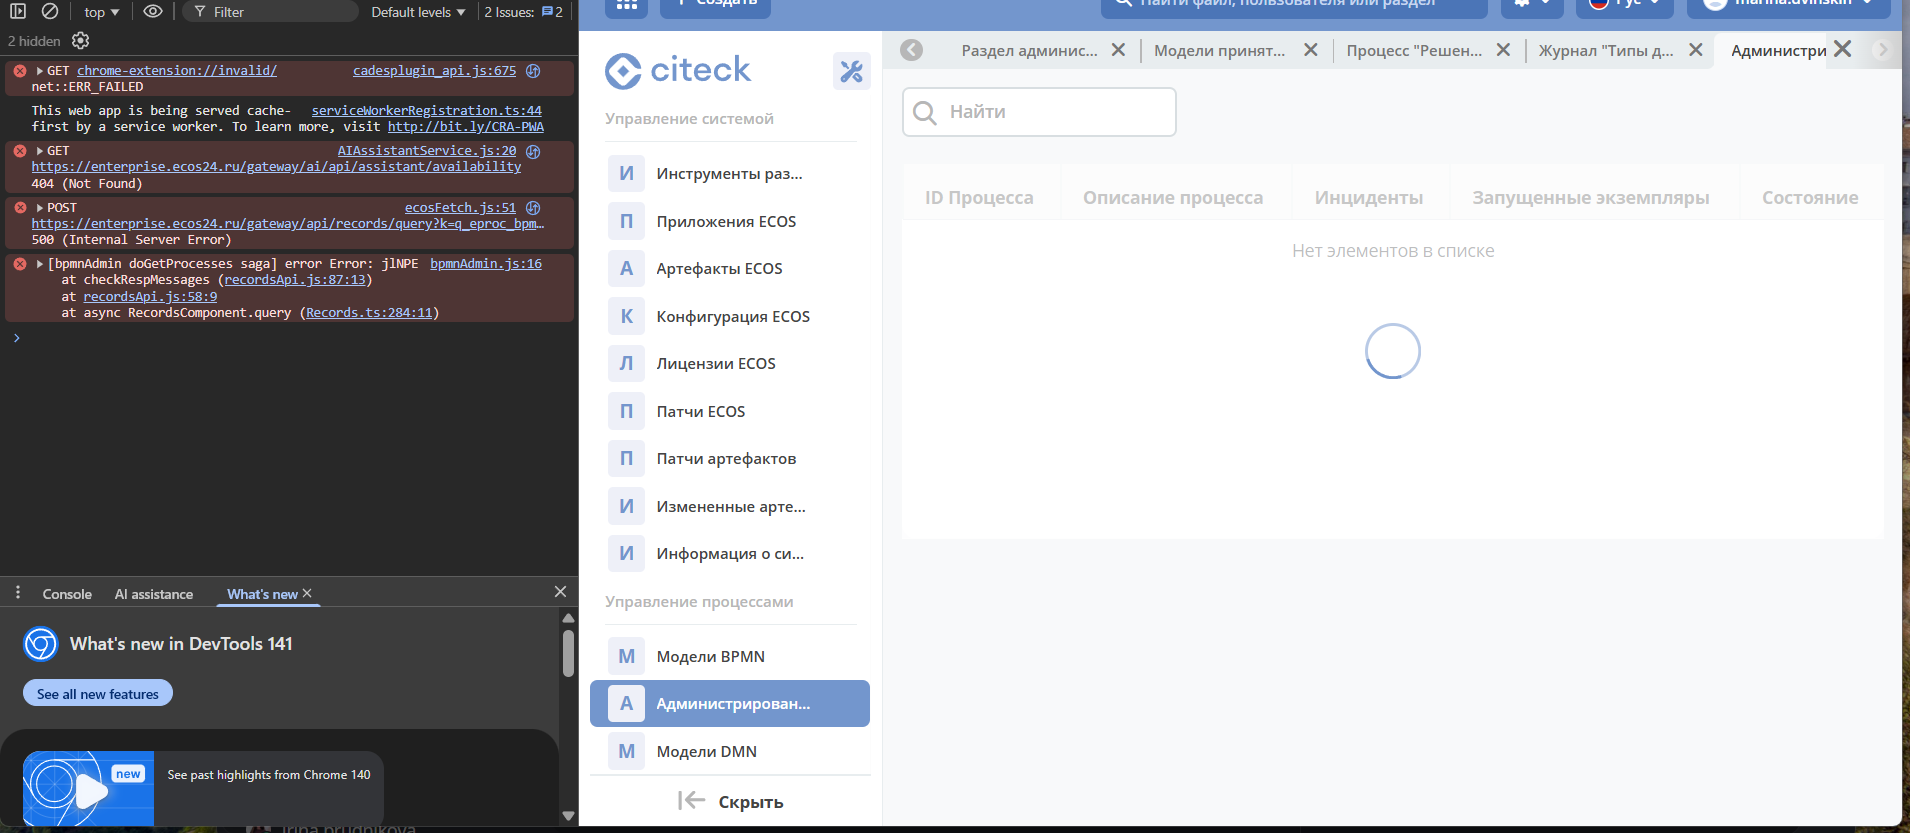Click the What's new panel scrollbar
This screenshot has width=1910, height=833.
(568, 655)
